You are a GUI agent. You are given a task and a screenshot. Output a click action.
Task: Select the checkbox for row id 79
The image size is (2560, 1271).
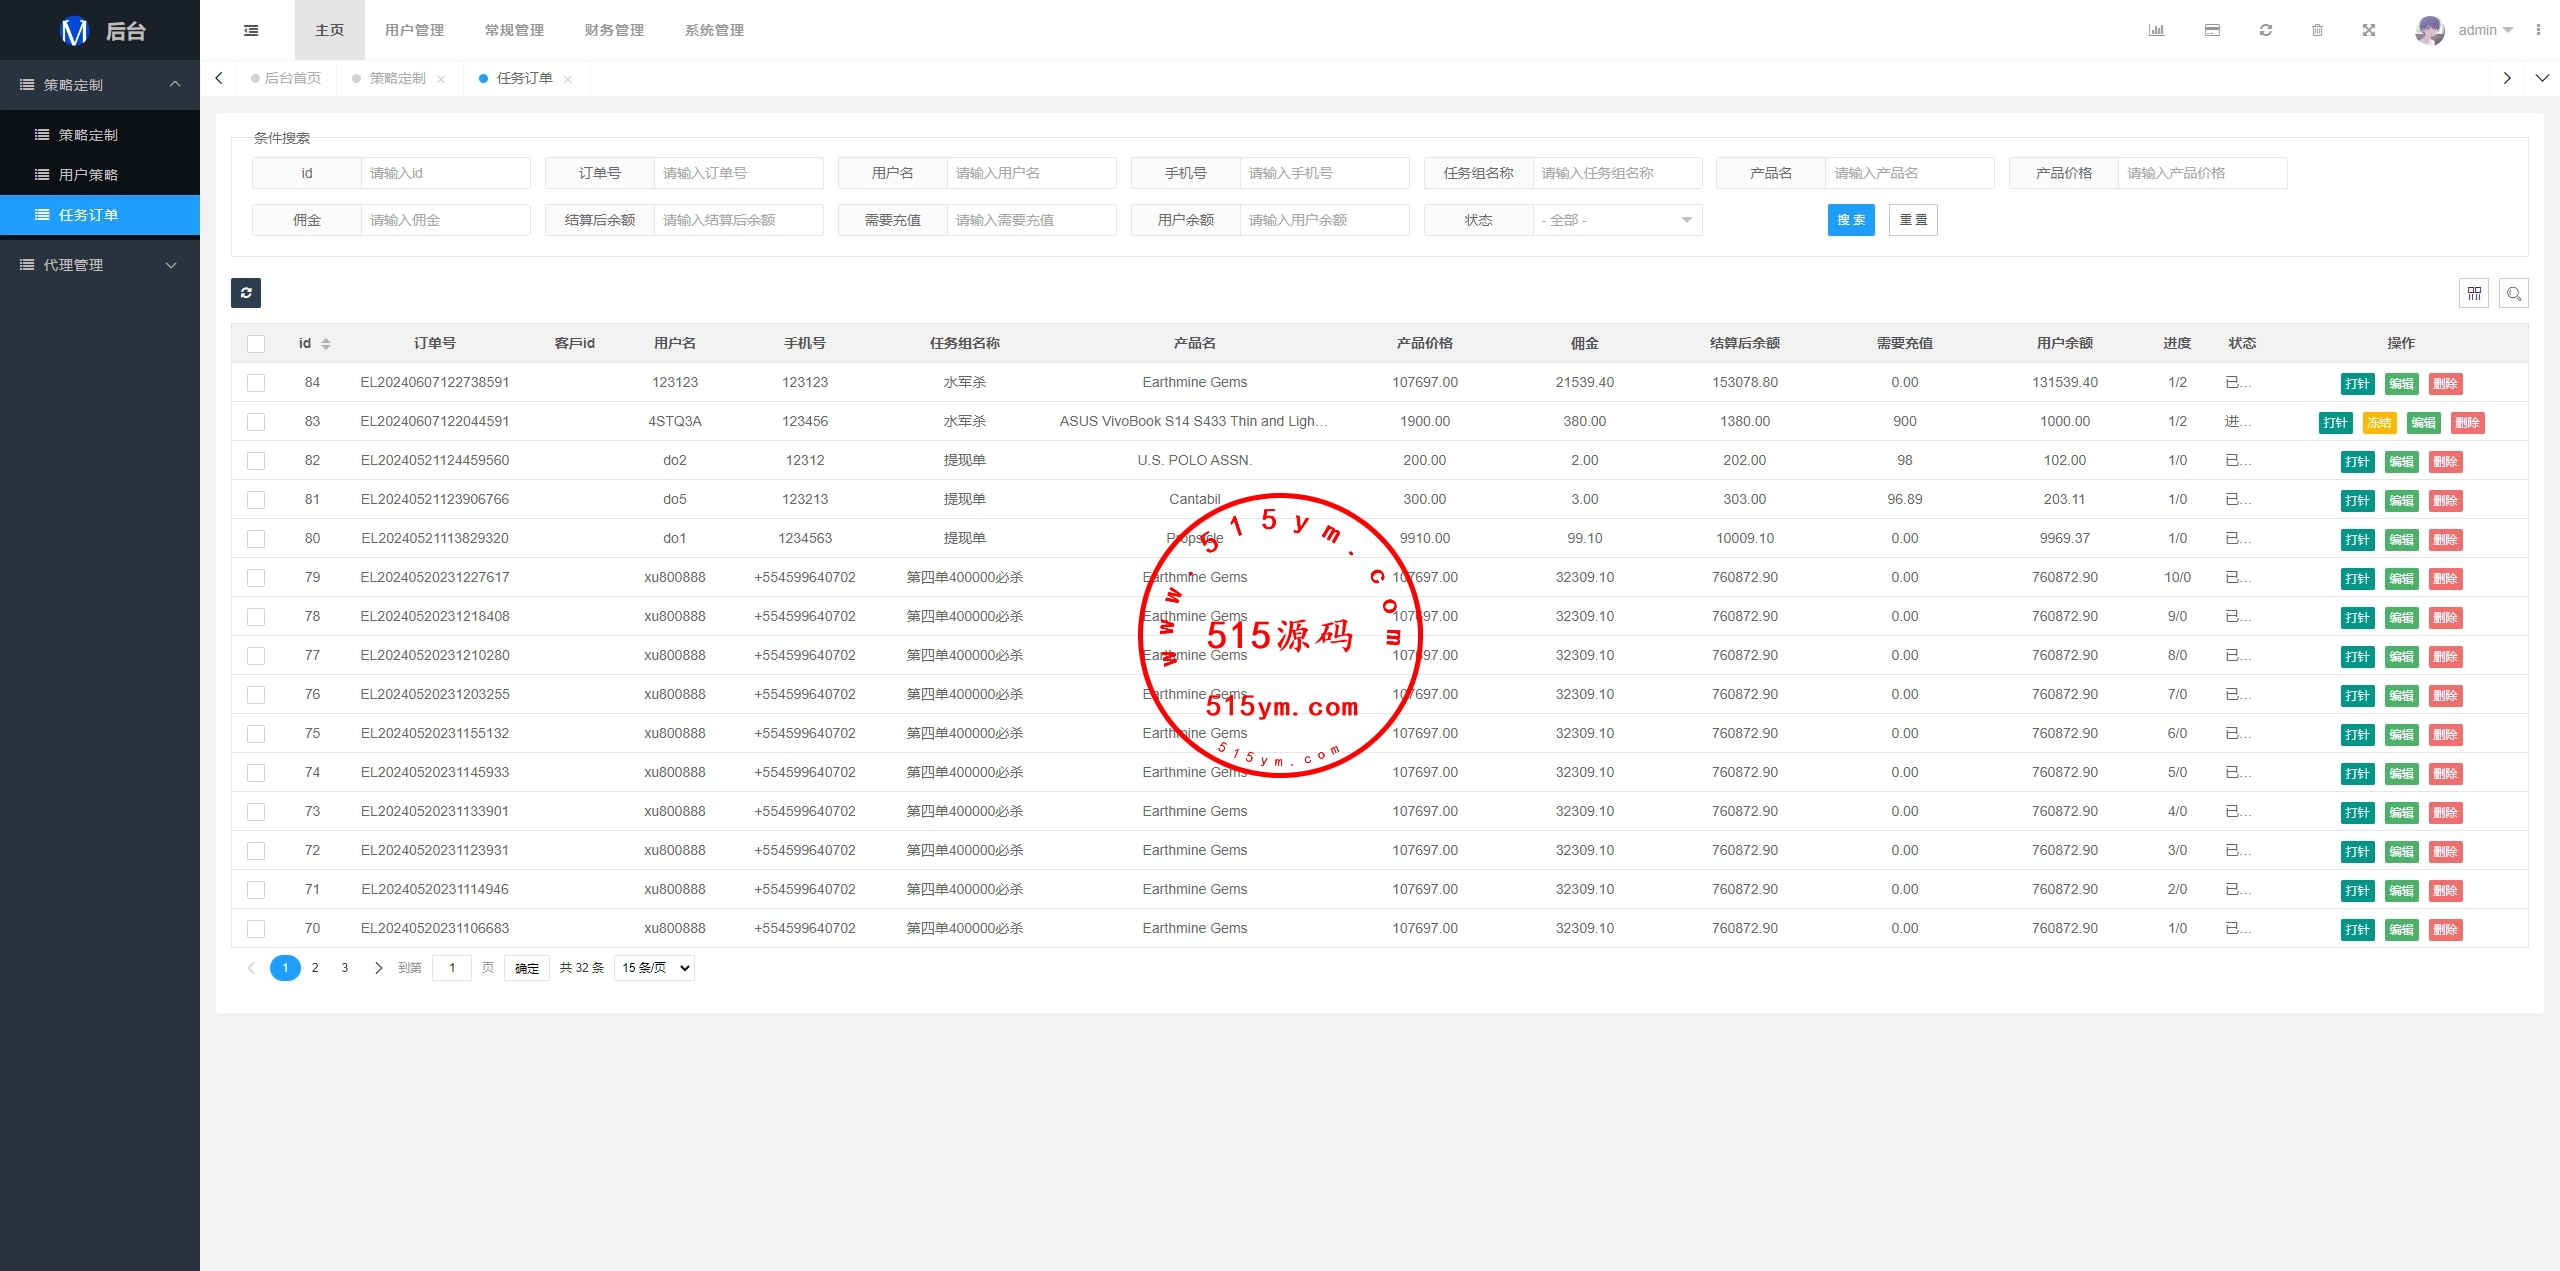click(256, 578)
